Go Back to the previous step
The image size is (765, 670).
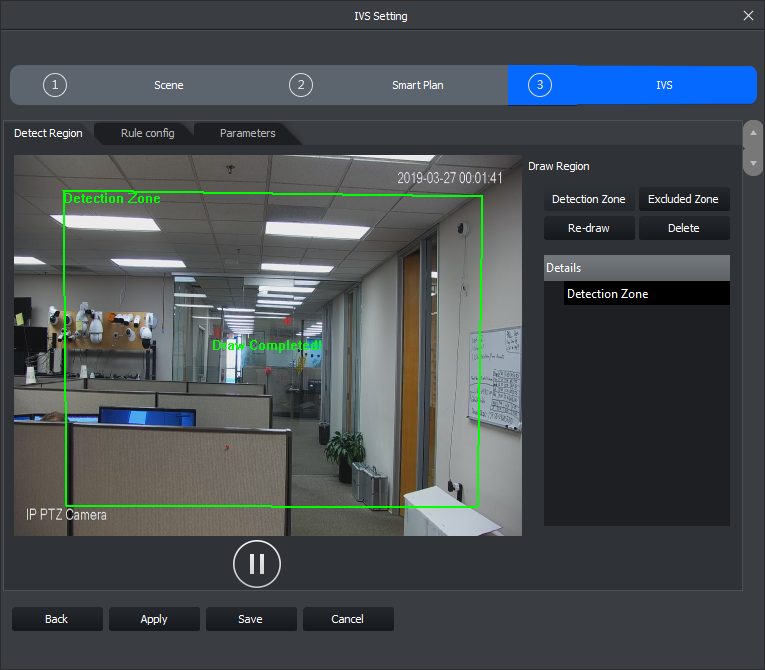click(57, 619)
